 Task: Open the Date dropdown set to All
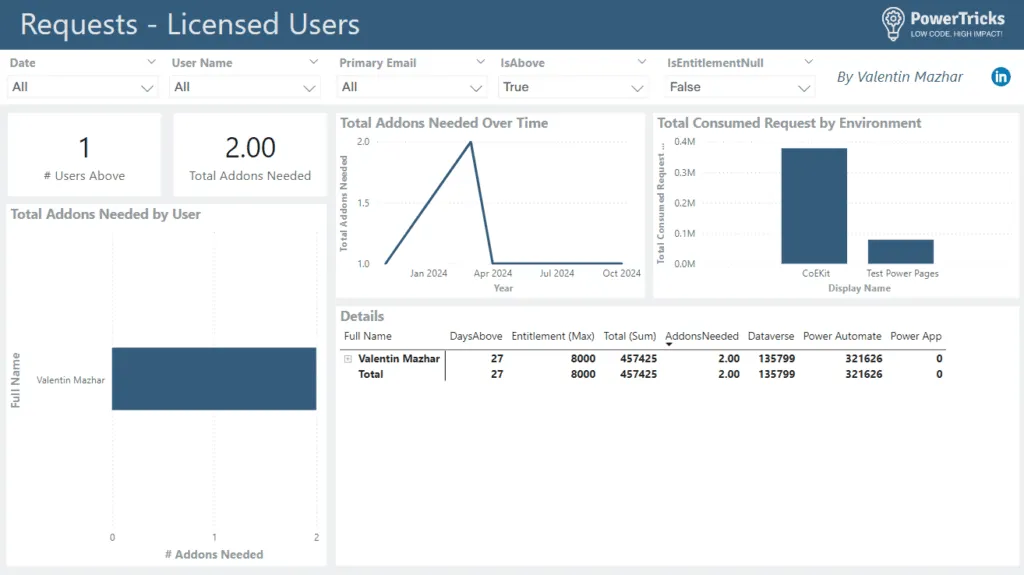coord(82,87)
